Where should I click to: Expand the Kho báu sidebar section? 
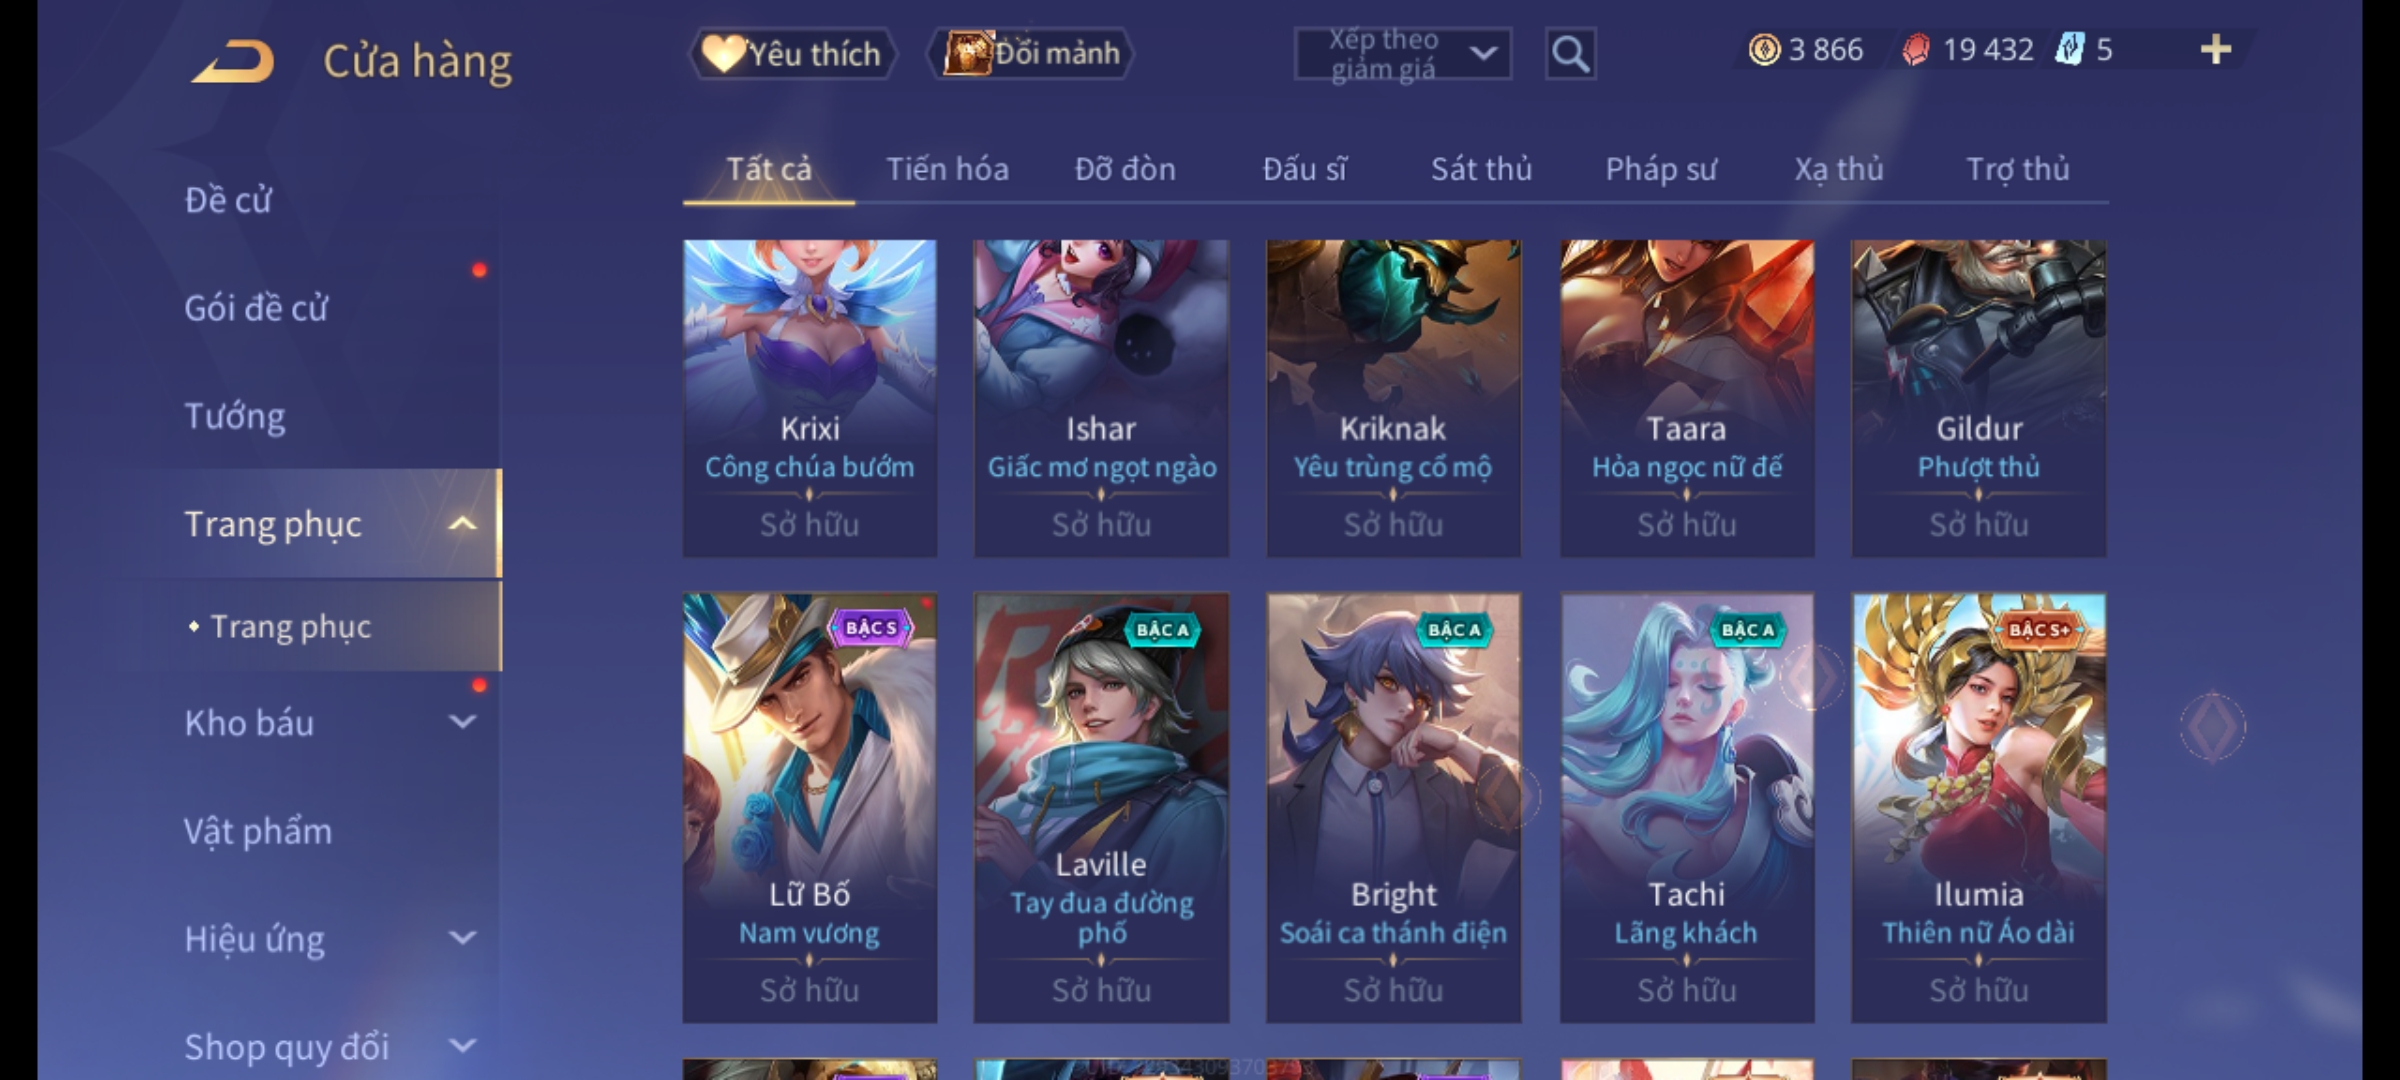click(x=462, y=722)
